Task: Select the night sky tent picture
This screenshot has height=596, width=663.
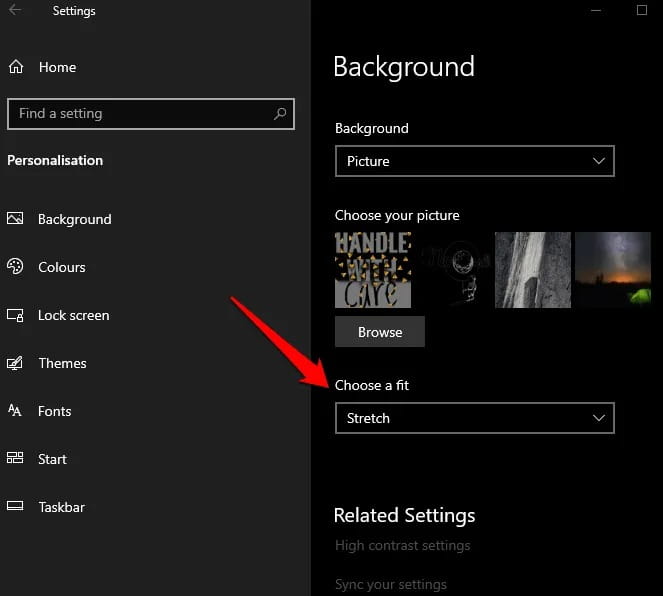Action: pyautogui.click(x=613, y=270)
